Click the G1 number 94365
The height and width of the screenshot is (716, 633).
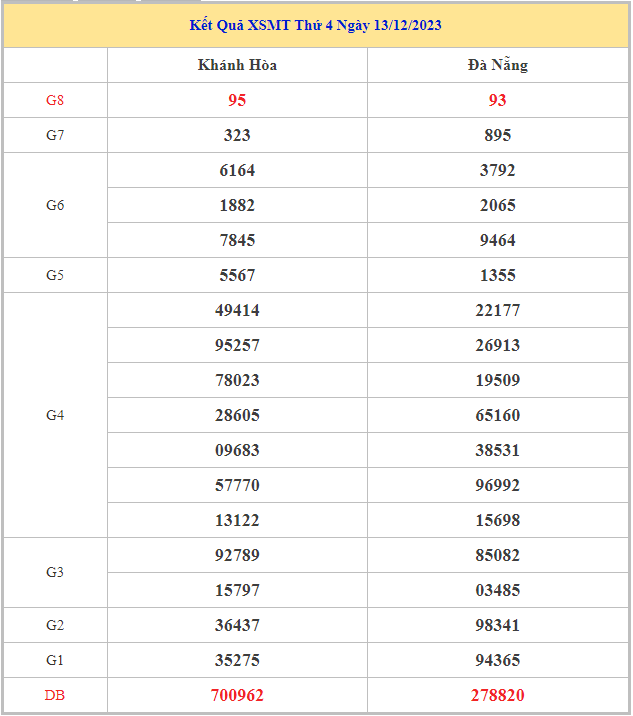click(x=497, y=660)
